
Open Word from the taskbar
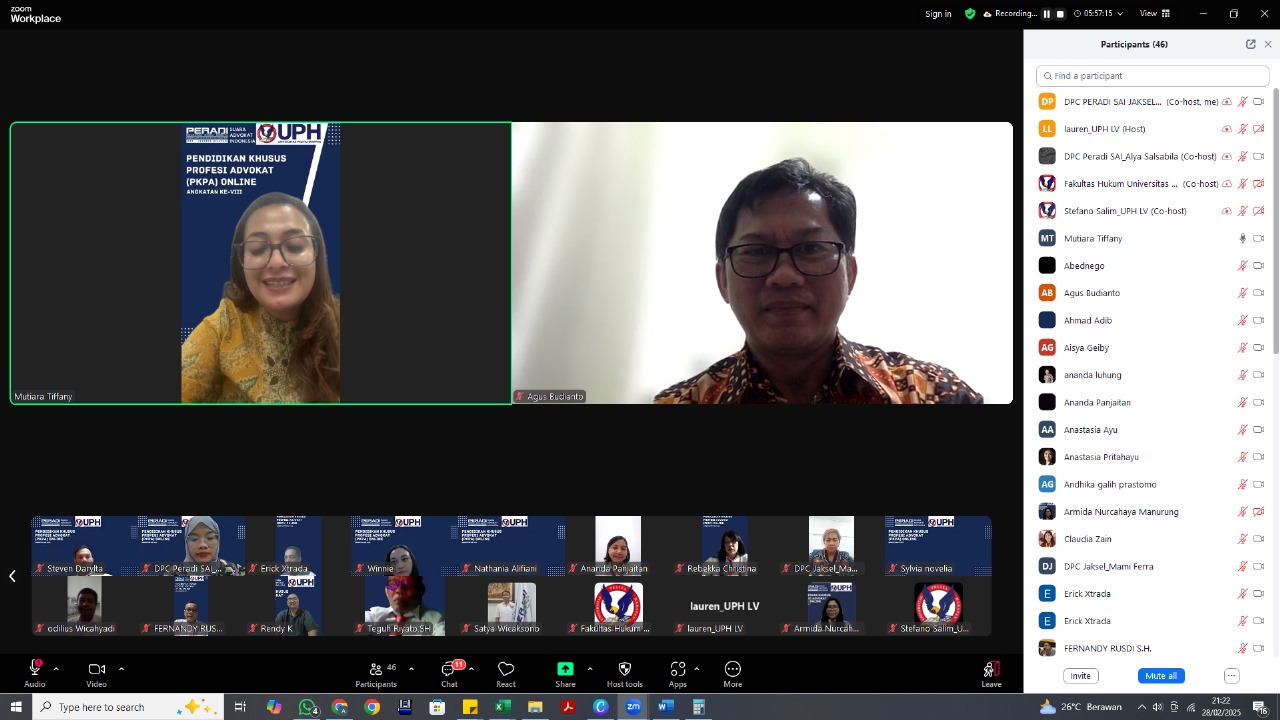666,707
